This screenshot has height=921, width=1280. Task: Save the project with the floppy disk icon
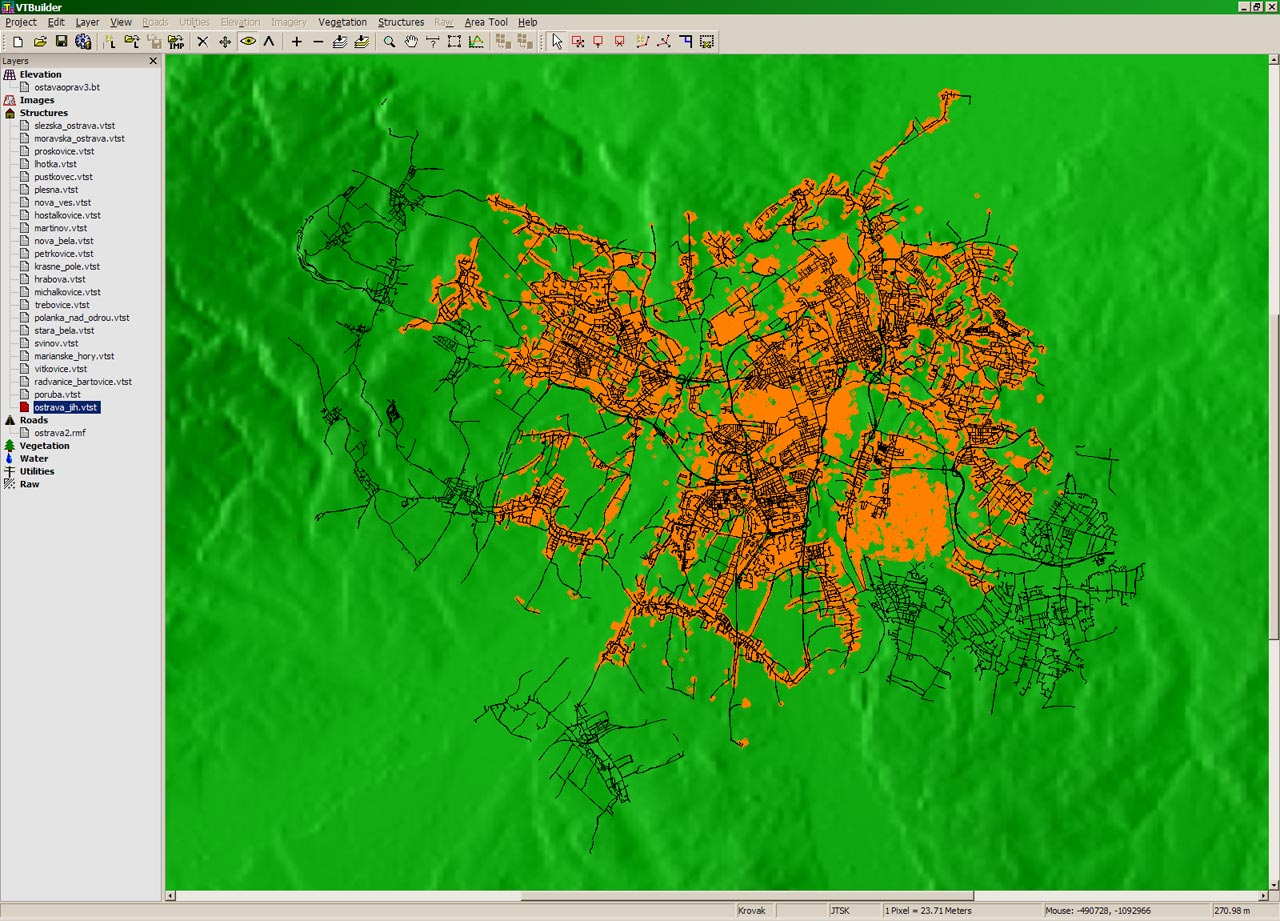click(x=62, y=42)
